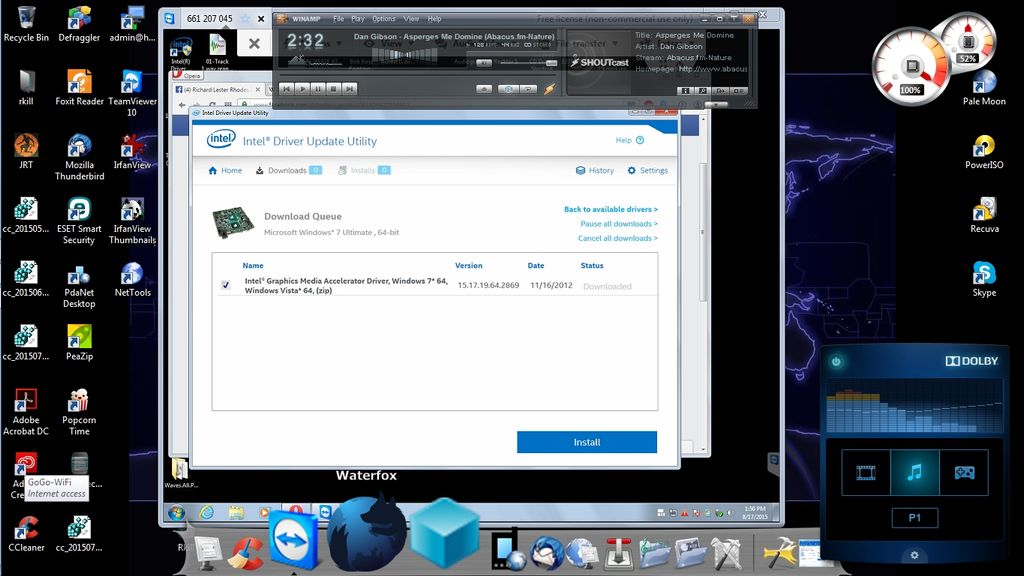This screenshot has width=1024, height=576.
Task: Select Dolby Music profile icon
Action: click(914, 473)
